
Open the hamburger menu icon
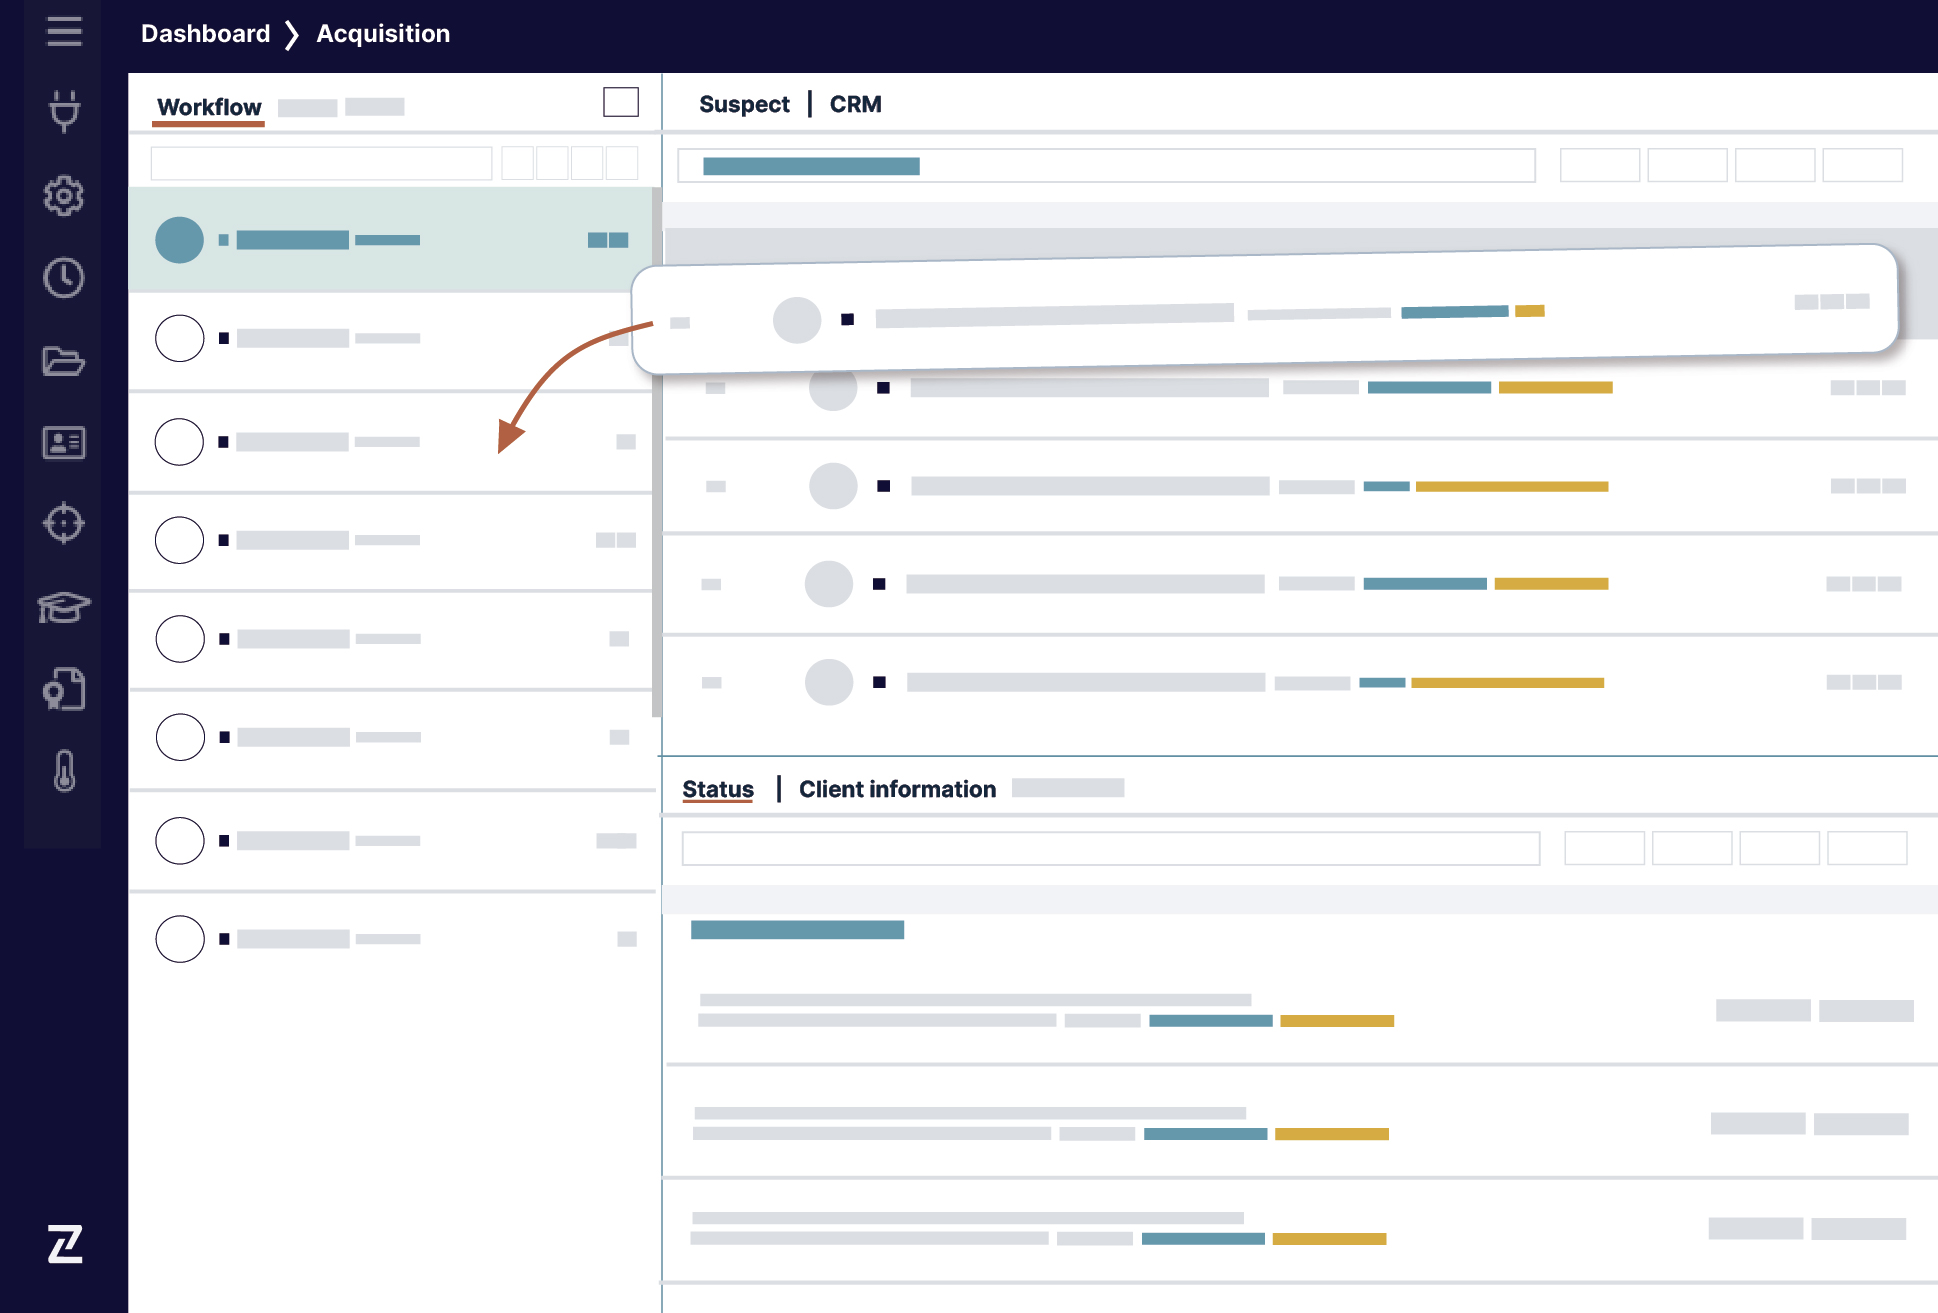(x=64, y=32)
